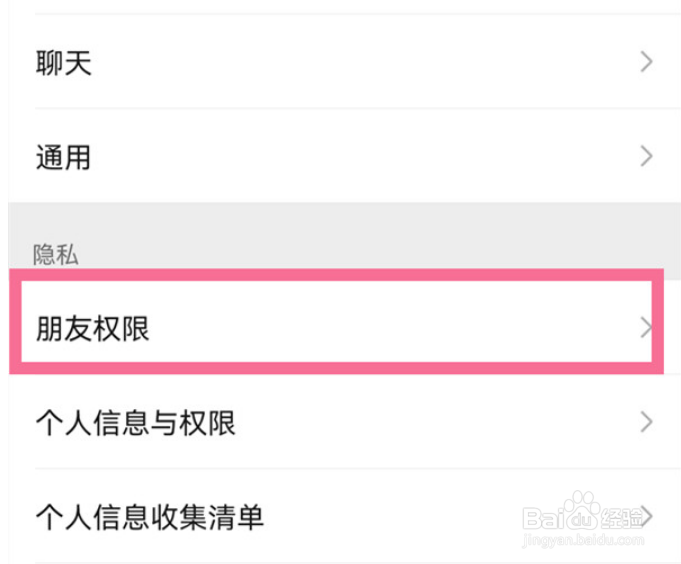Viewport: 681px width, 564px height.
Task: Open the 个人信息收集清单 label
Action: pos(150,517)
